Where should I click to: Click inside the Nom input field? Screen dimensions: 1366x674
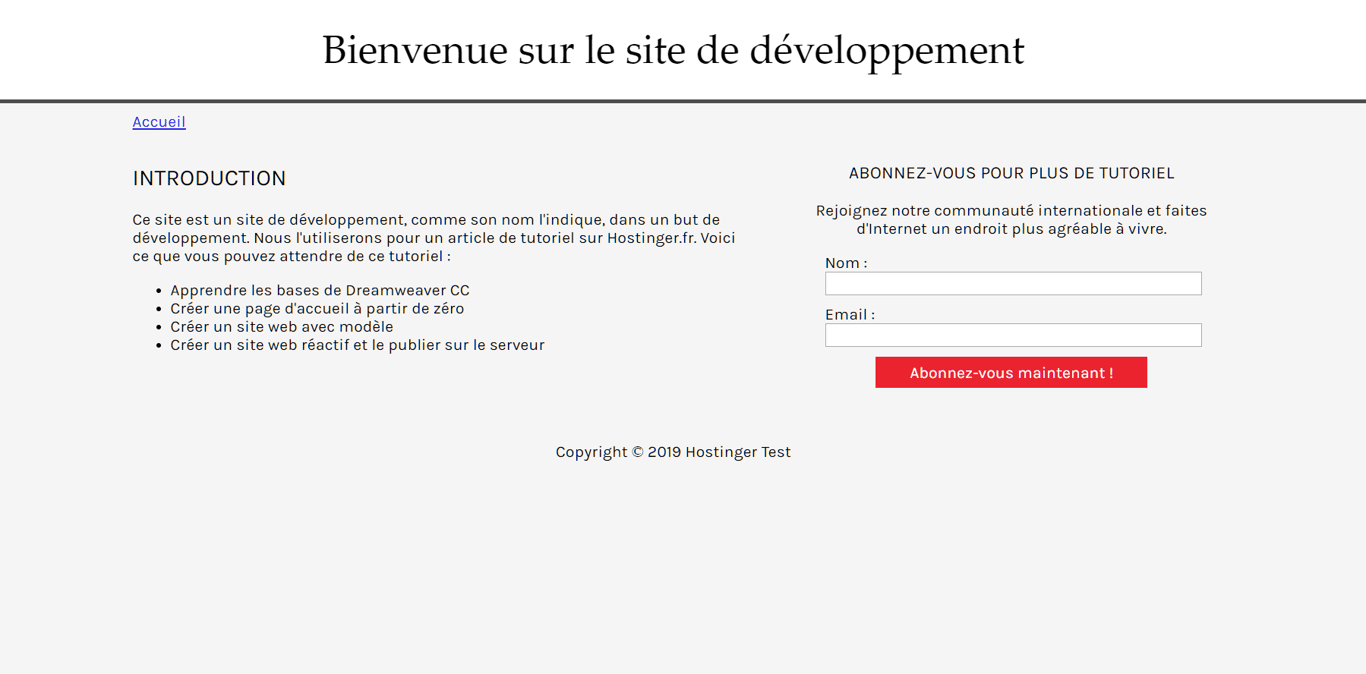point(1012,283)
